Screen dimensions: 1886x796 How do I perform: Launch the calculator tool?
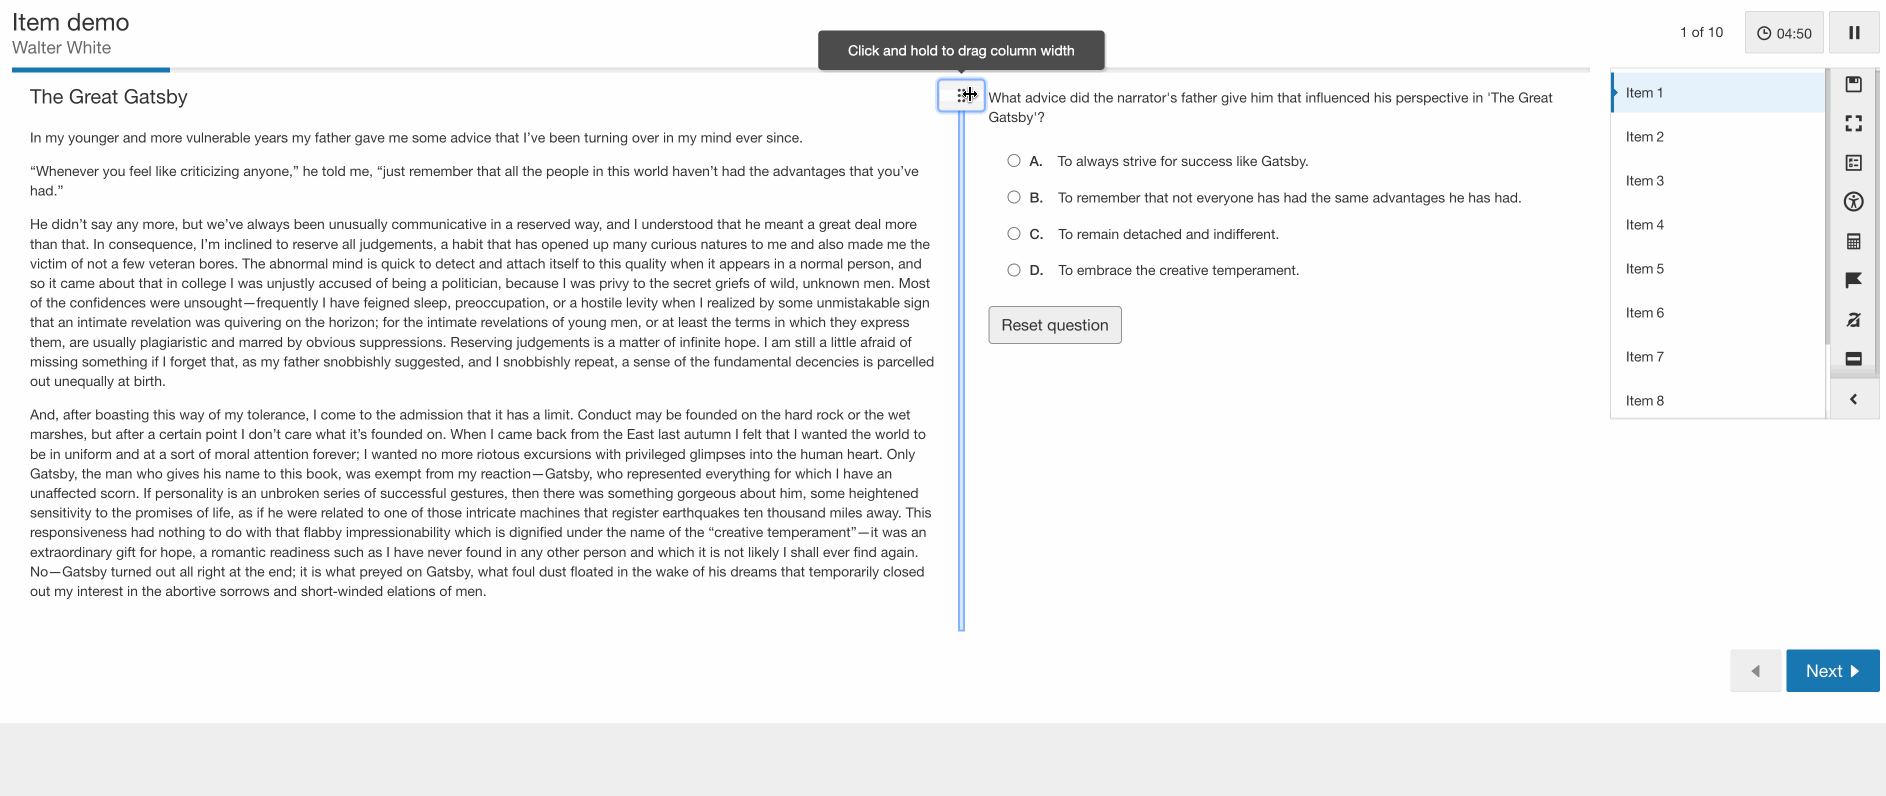(1853, 241)
